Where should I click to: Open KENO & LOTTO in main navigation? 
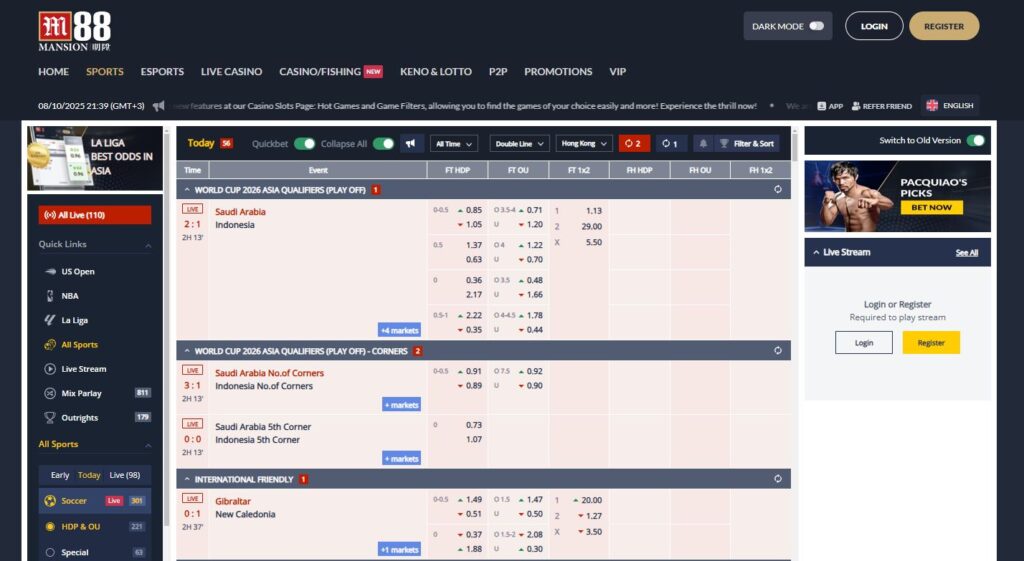click(x=436, y=72)
